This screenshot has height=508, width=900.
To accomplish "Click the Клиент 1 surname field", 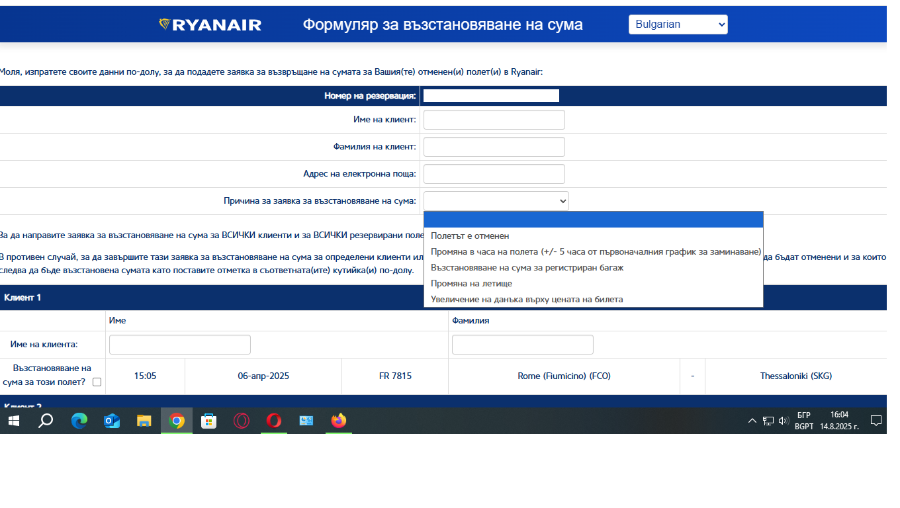I will (x=522, y=345).
